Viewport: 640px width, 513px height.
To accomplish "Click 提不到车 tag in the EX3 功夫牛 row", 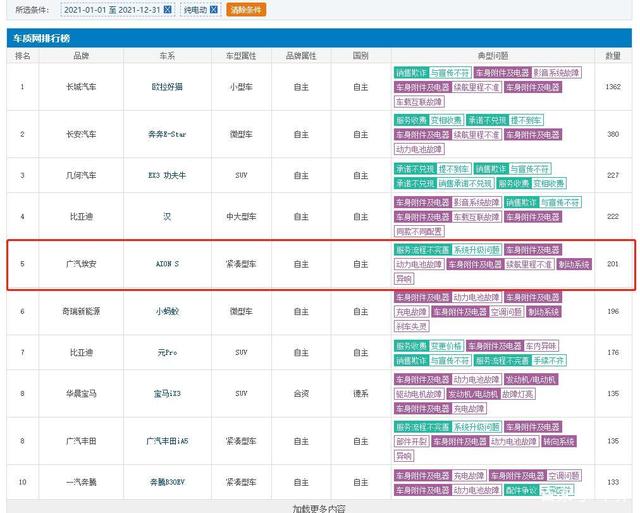I will click(x=454, y=169).
